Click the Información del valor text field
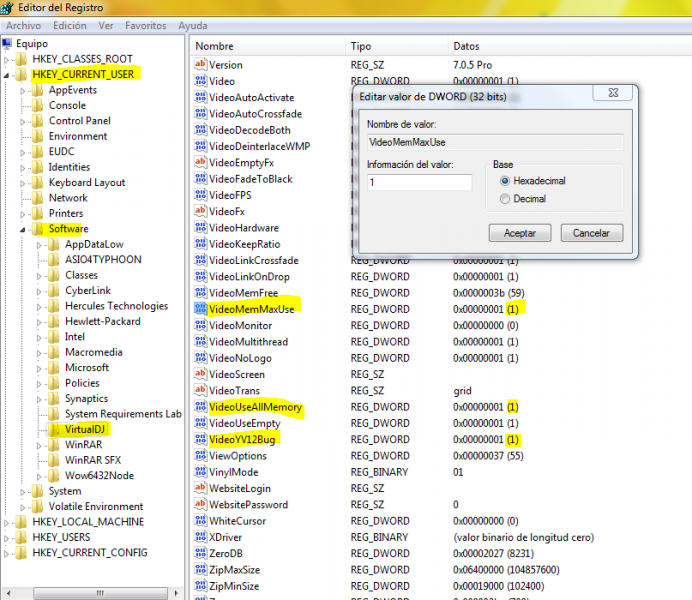Viewport: 692px width, 600px height. 419,182
